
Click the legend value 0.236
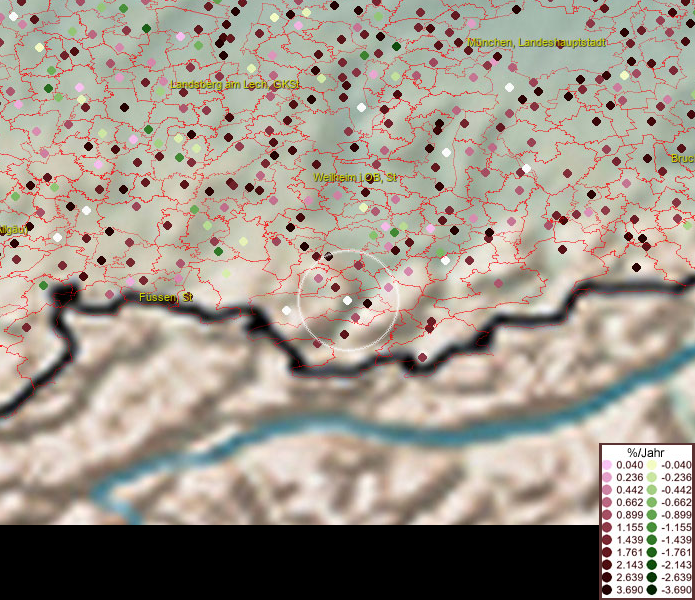click(629, 477)
